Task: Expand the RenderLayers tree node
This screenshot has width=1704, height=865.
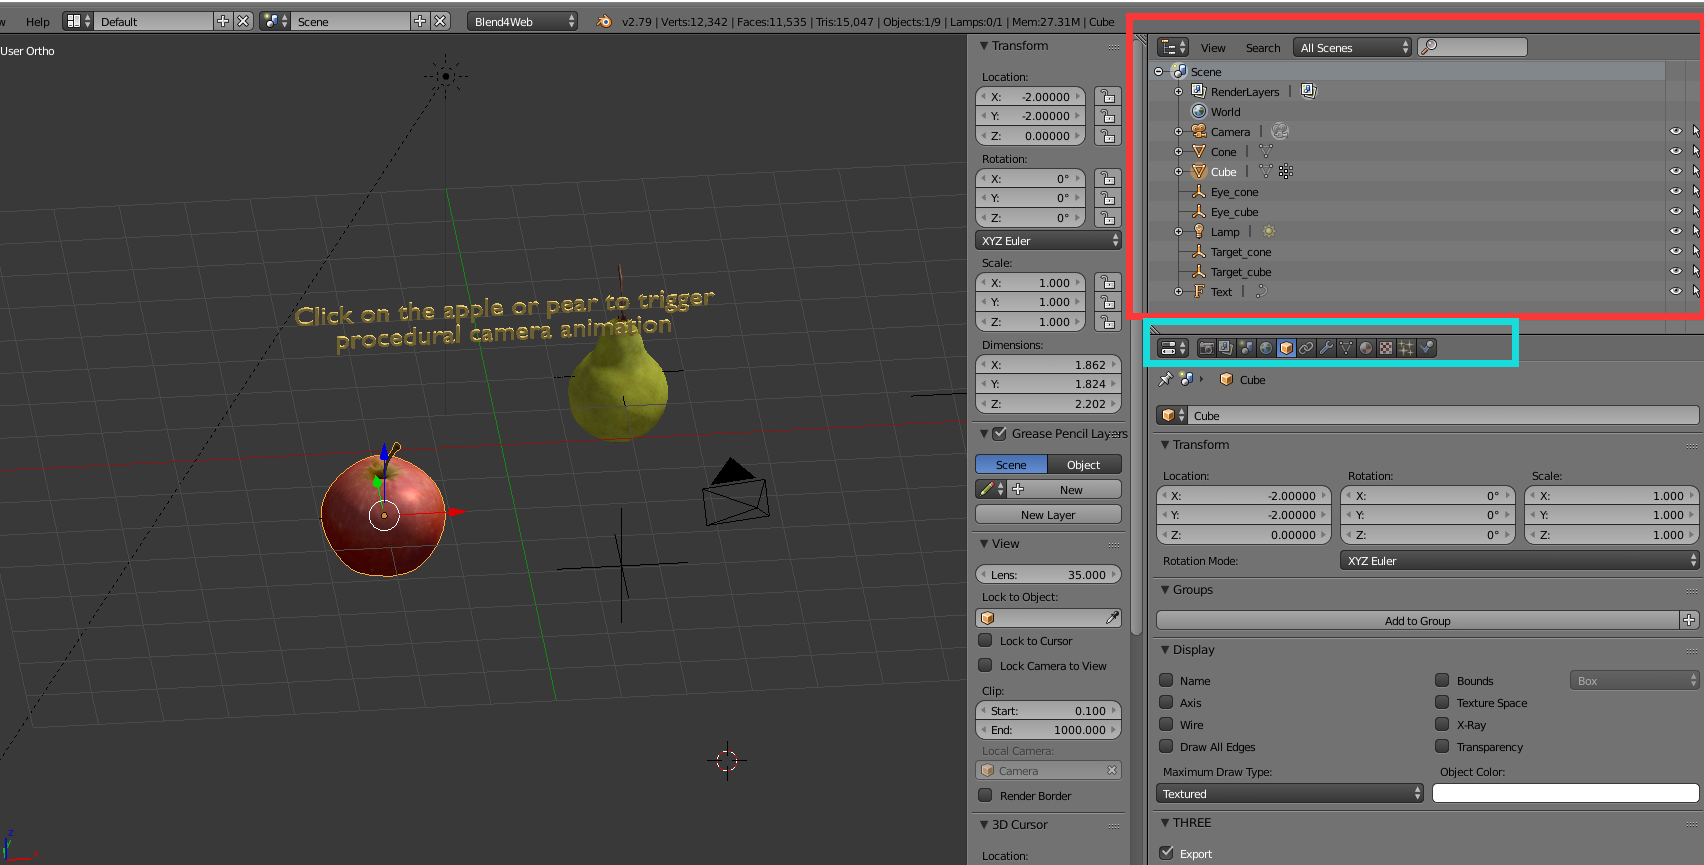Action: point(1178,92)
